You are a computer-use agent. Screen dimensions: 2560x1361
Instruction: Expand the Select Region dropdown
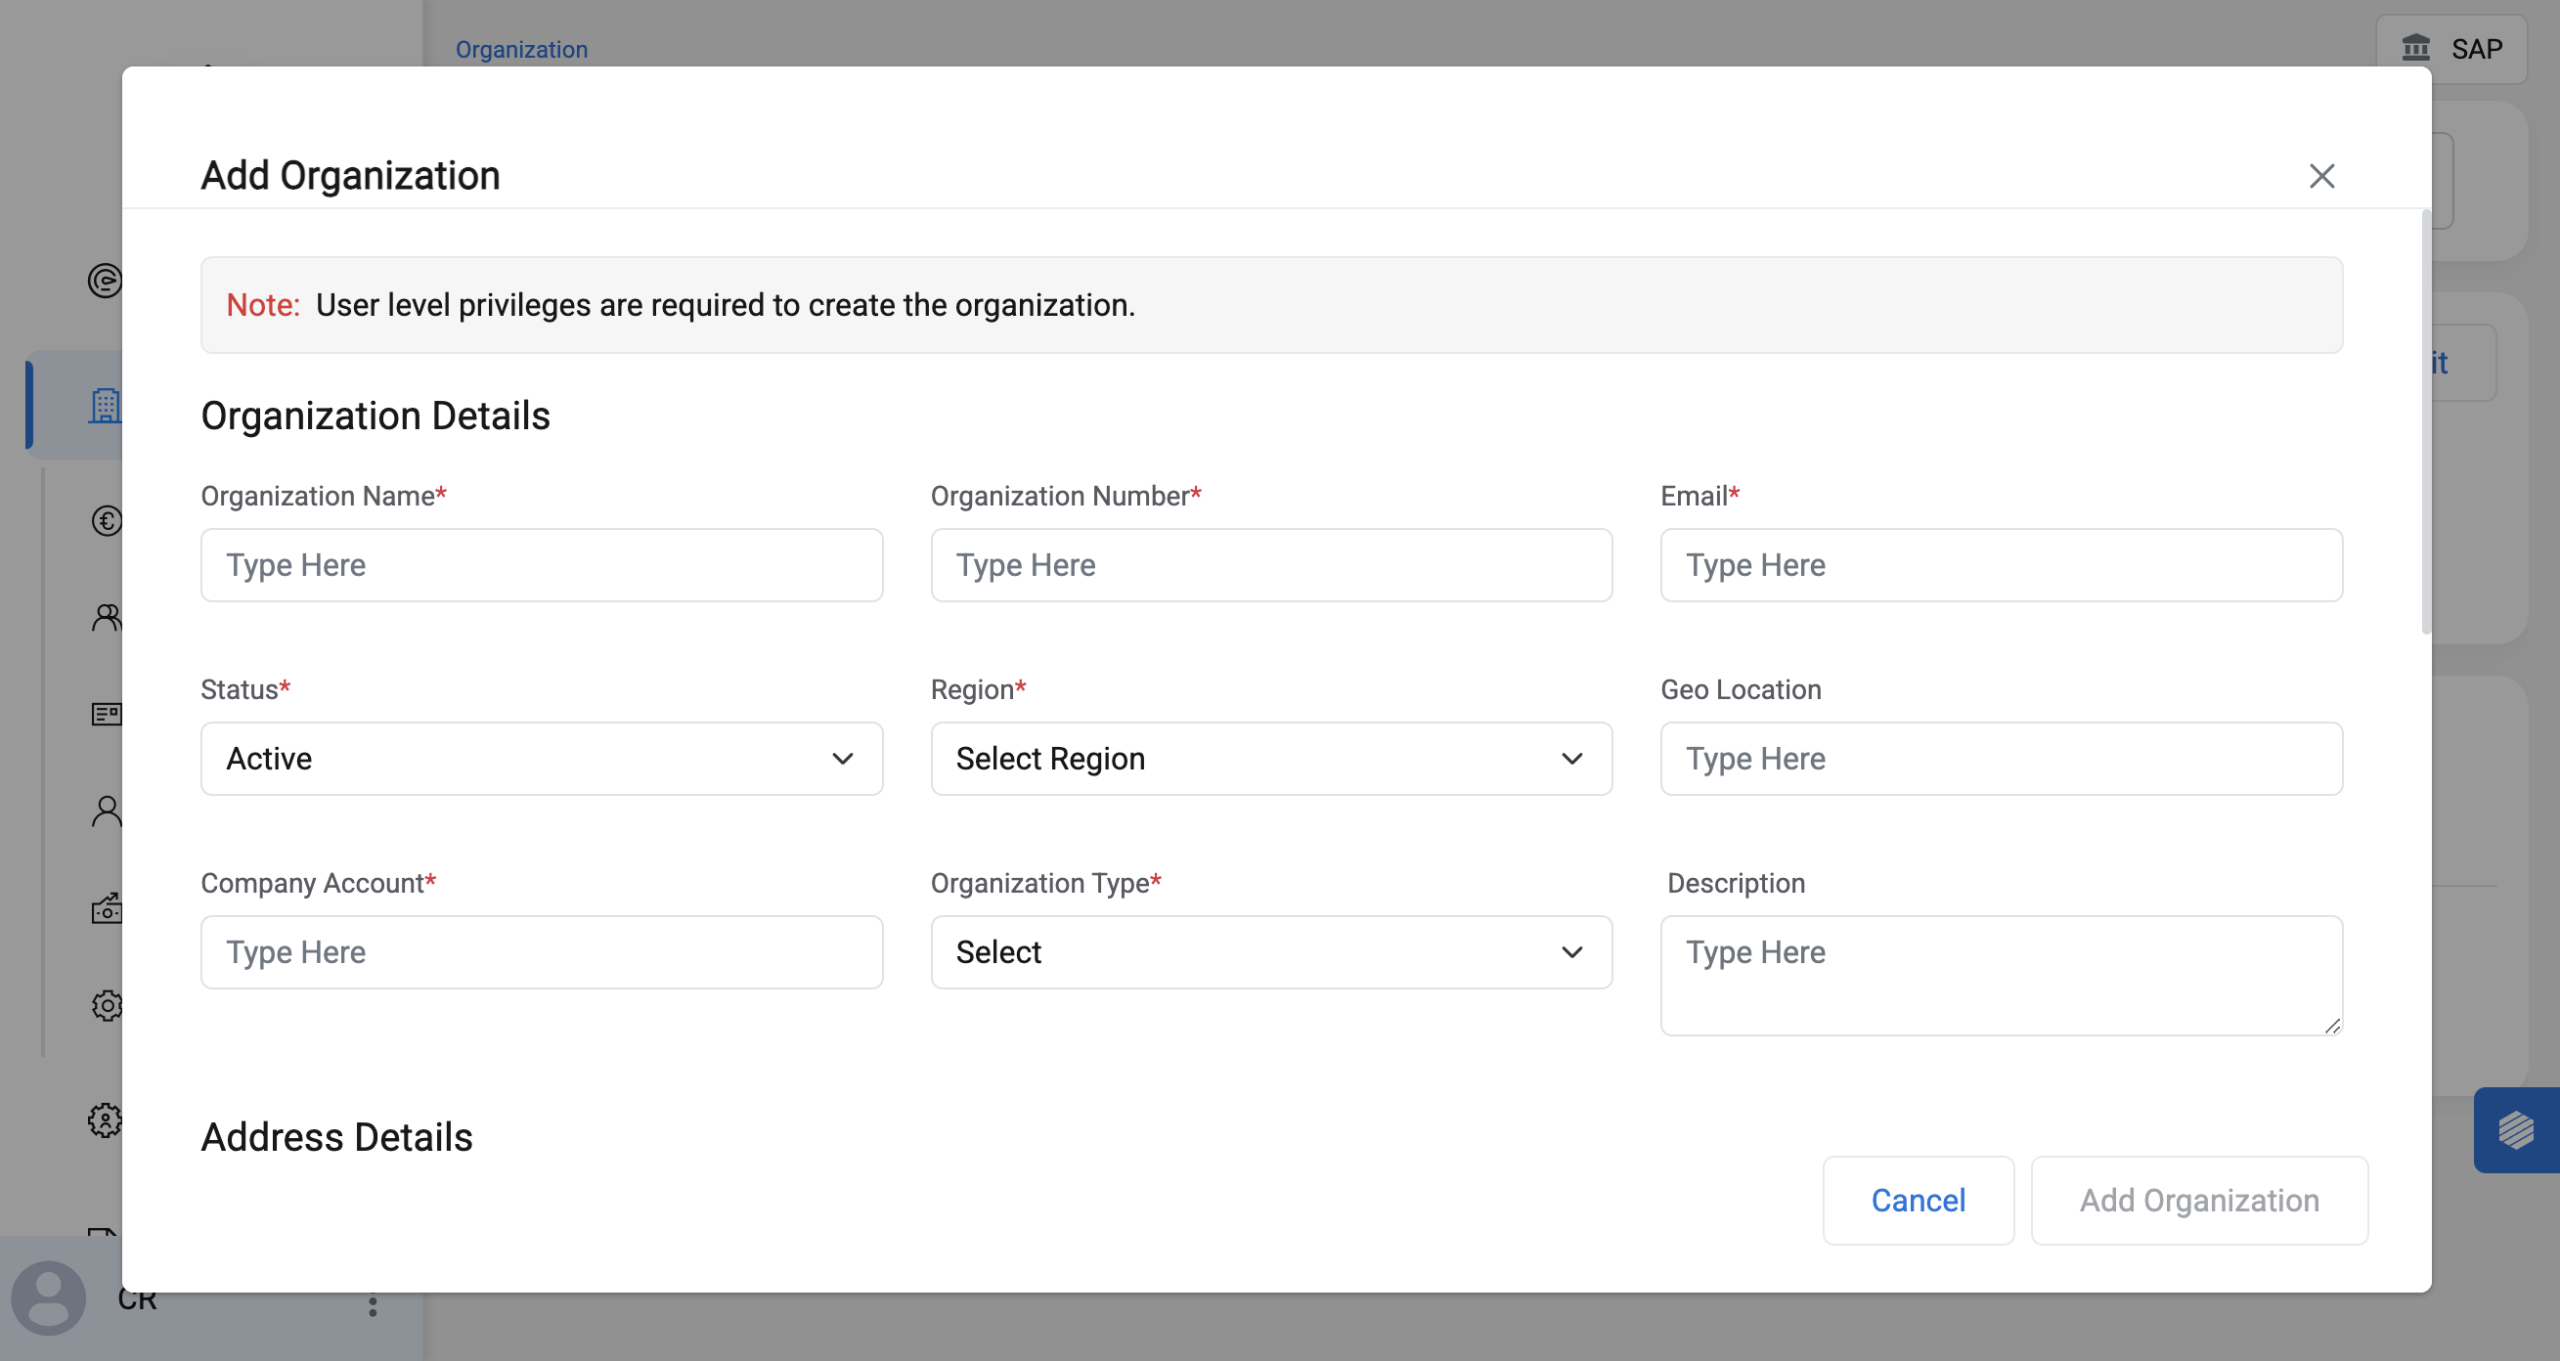click(x=1270, y=758)
